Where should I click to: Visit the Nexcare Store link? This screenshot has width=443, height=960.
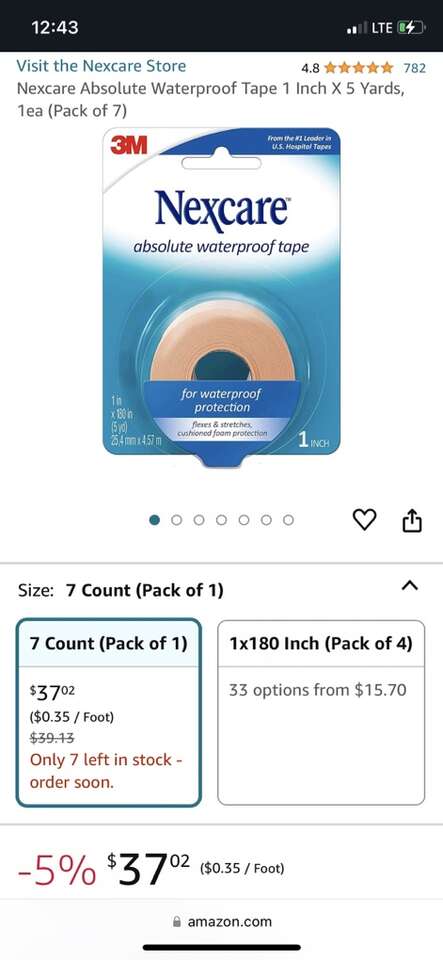pos(101,66)
